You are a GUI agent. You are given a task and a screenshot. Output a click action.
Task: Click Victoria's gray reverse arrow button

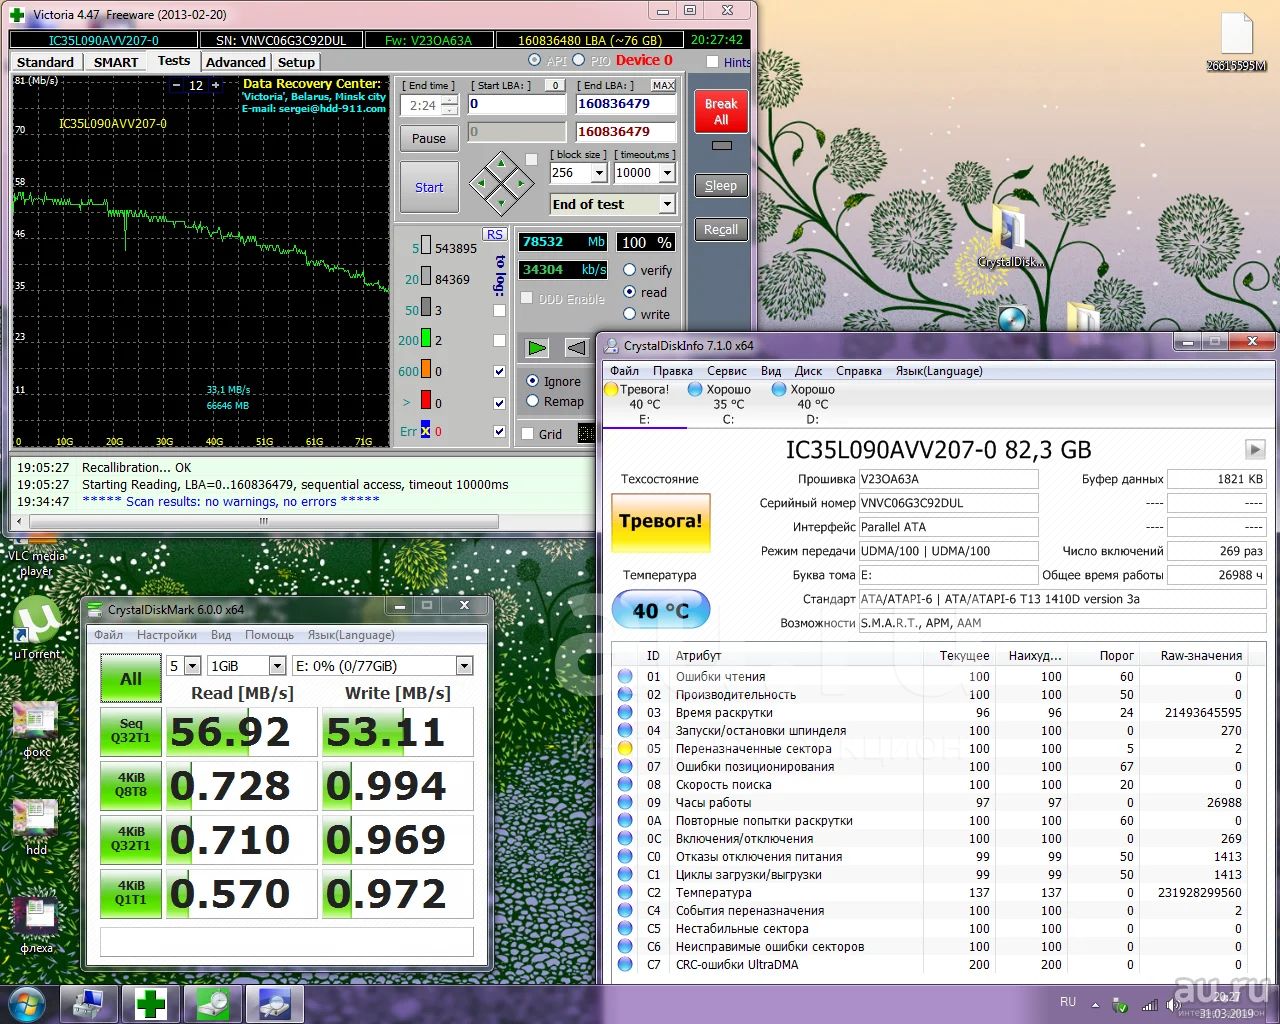(x=575, y=348)
